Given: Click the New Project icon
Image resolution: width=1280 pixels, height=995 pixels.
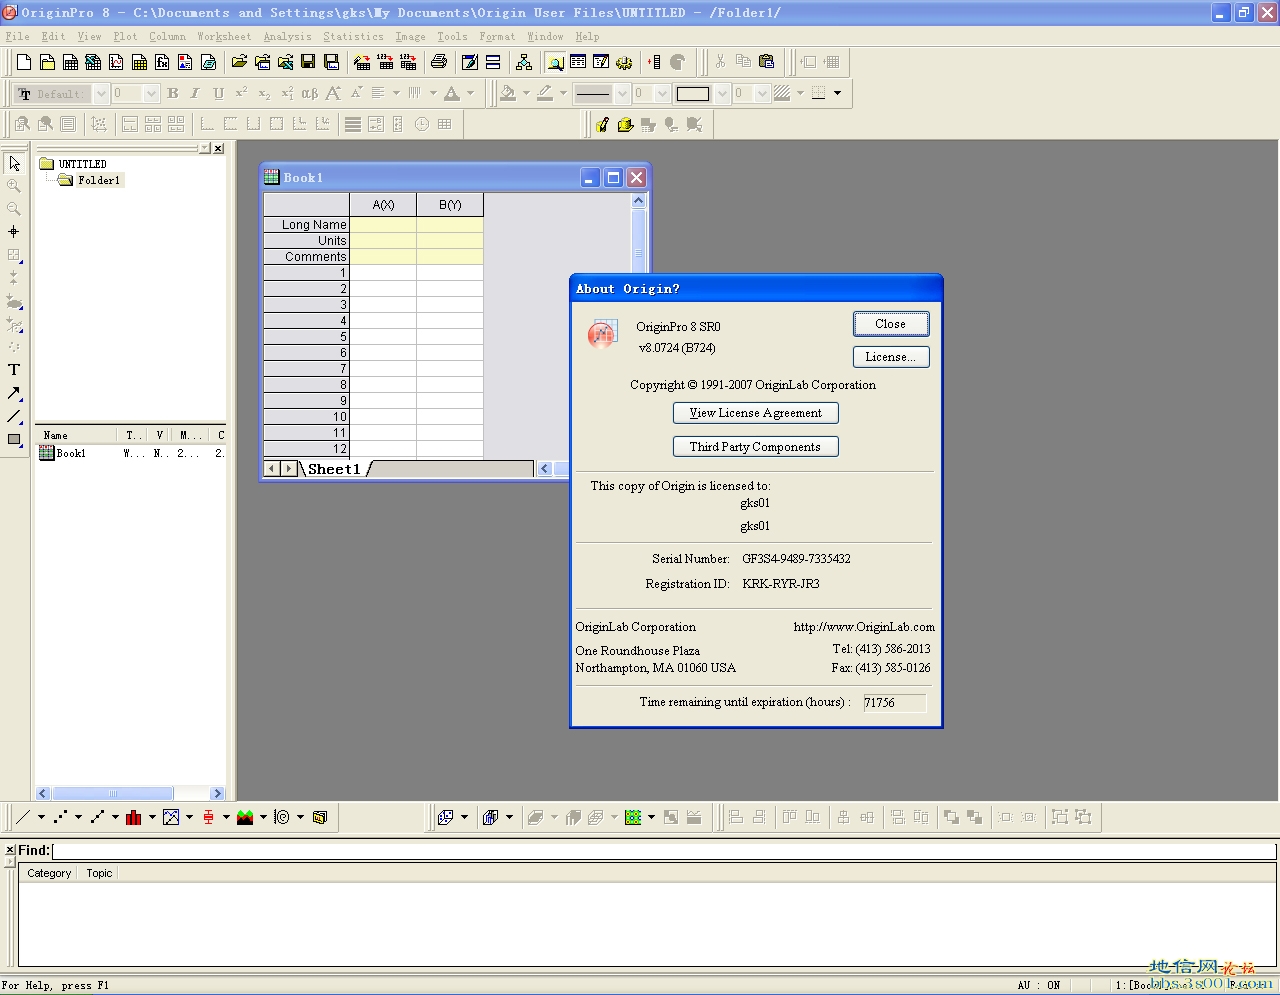Looking at the screenshot, I should [x=24, y=62].
